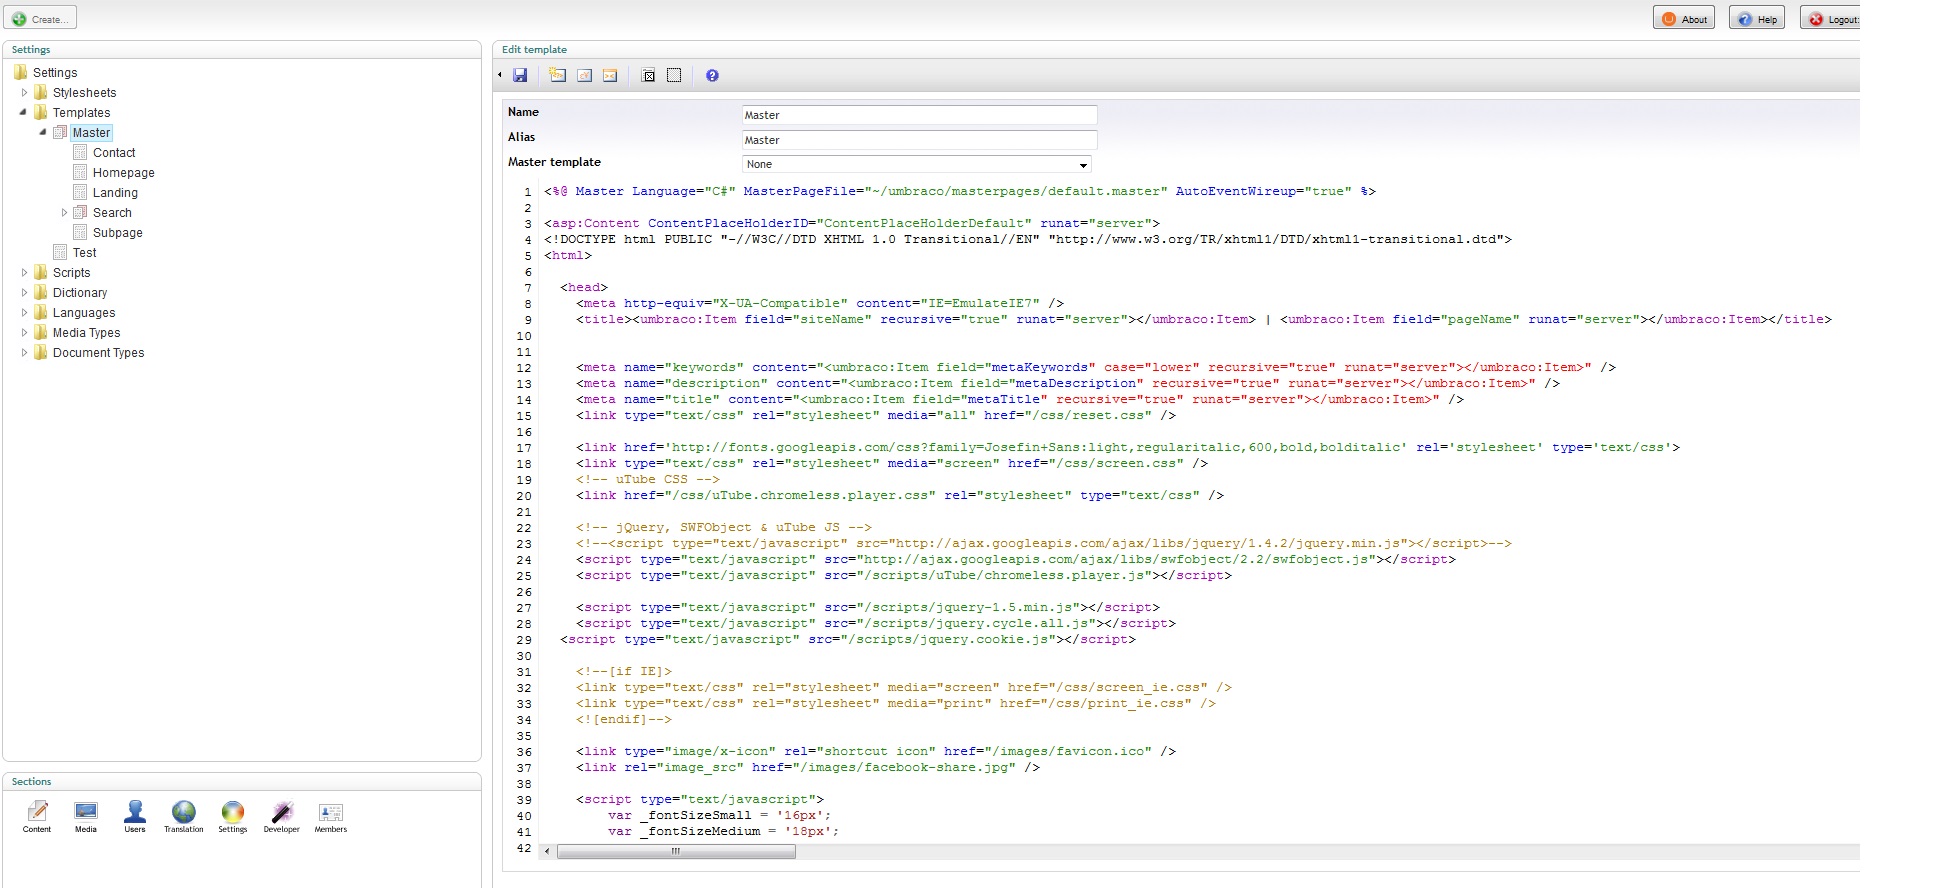Viewport: 1952px width, 888px height.
Task: Open the Master template dropdown
Action: [x=916, y=165]
